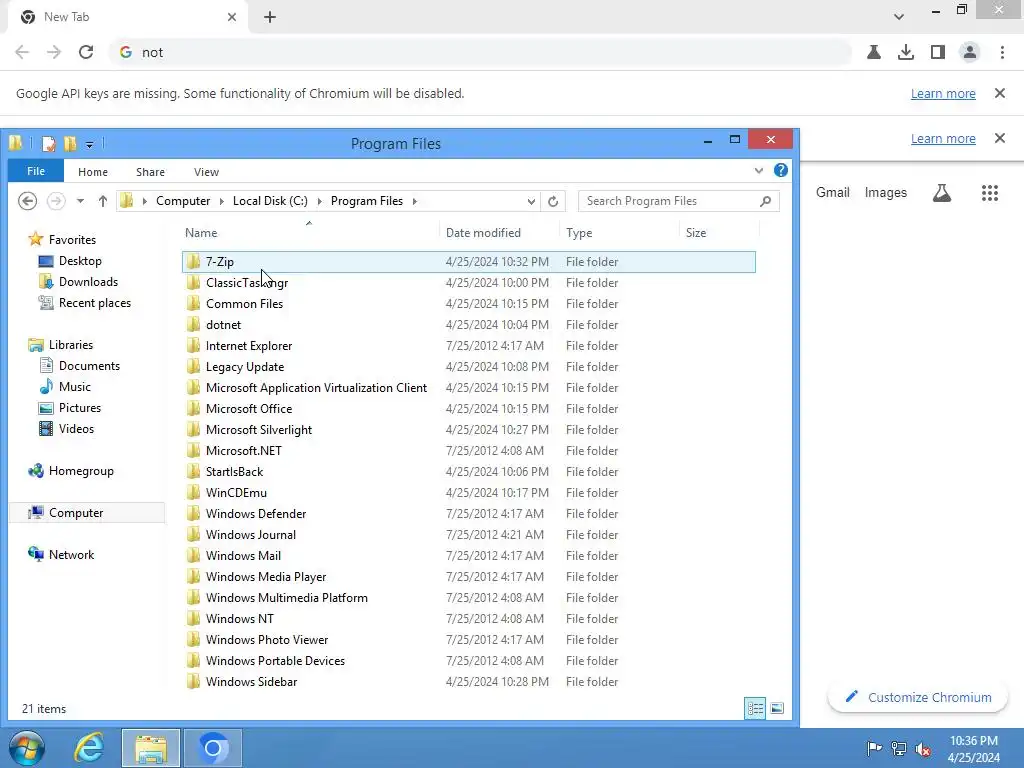Click New Folder icon in quick access toolbar
This screenshot has width=1024, height=768.
(70, 144)
